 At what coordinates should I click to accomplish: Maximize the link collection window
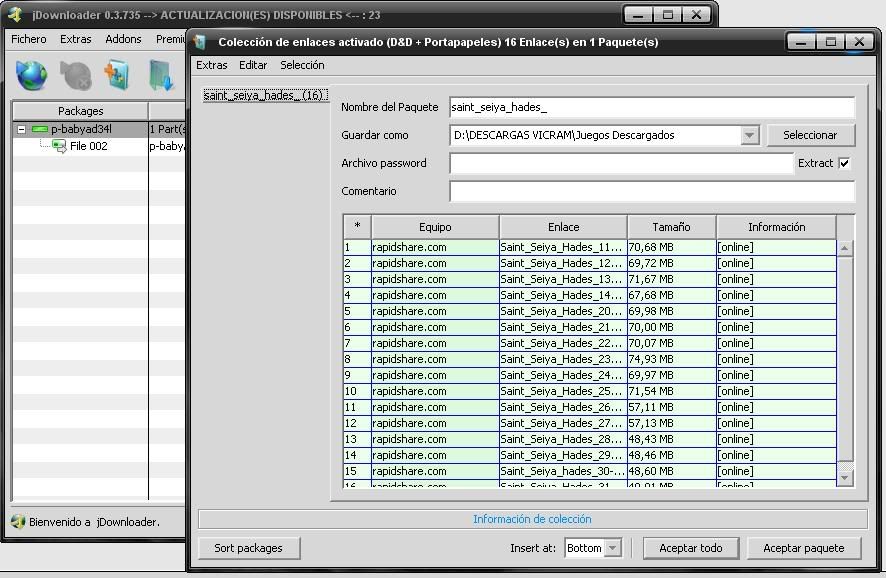click(830, 42)
